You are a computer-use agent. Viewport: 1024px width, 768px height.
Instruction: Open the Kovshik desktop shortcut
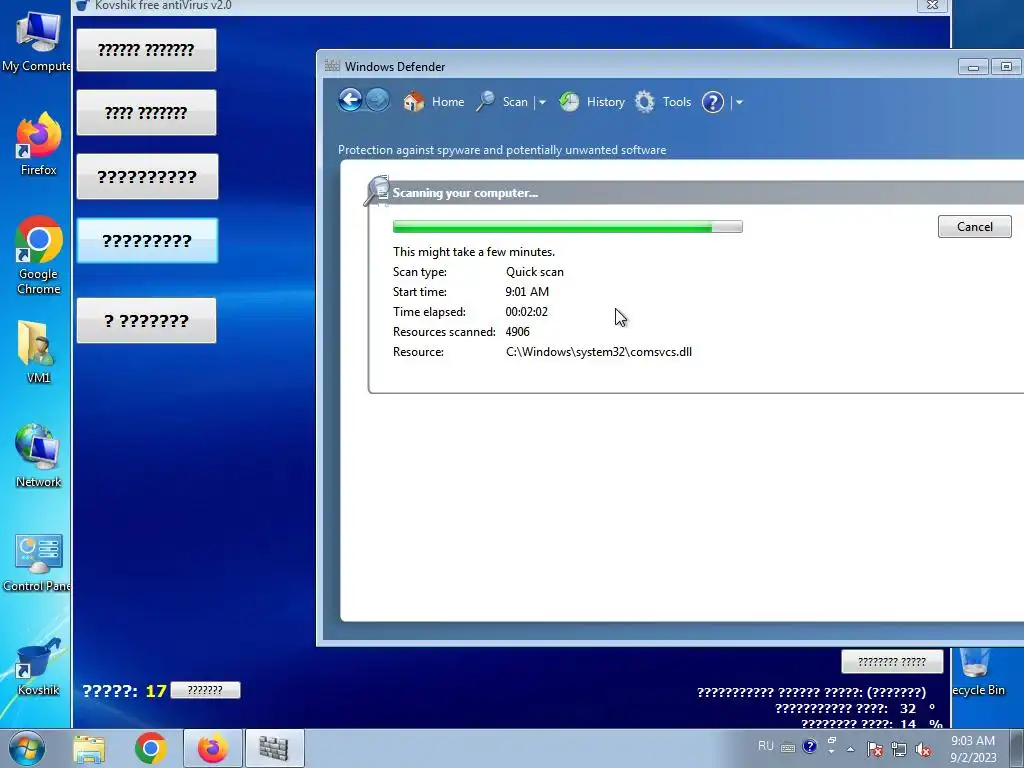pos(38,667)
